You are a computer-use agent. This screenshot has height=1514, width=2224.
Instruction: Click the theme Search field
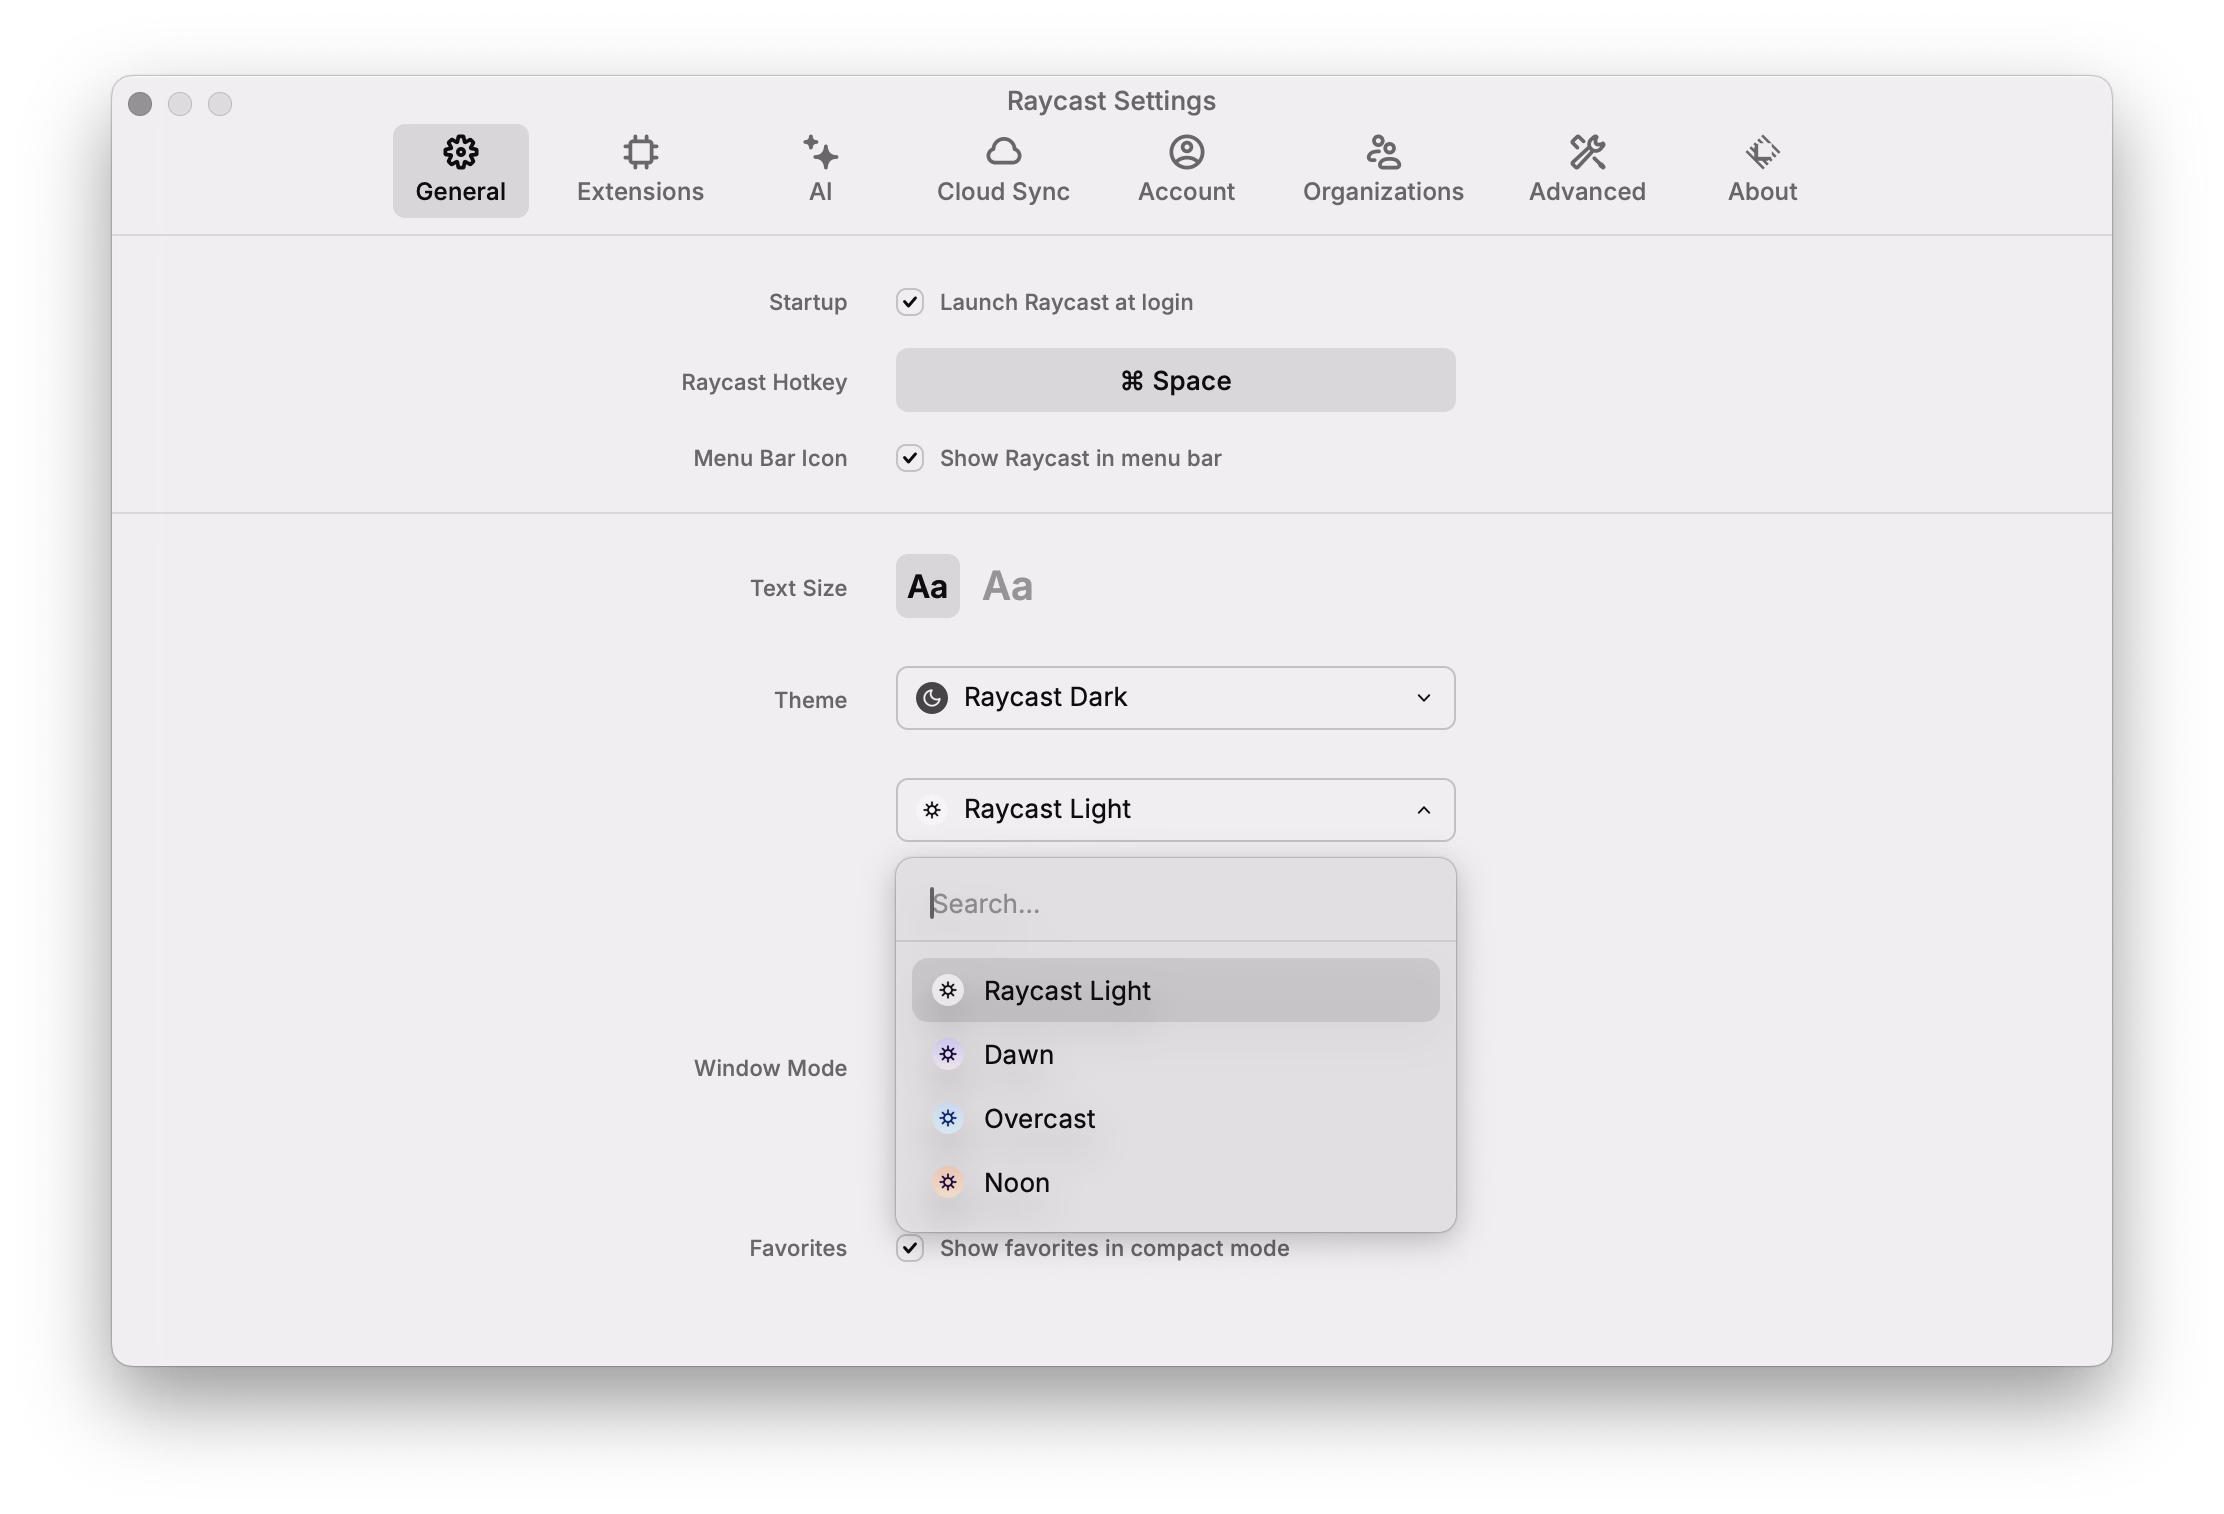tap(1175, 903)
